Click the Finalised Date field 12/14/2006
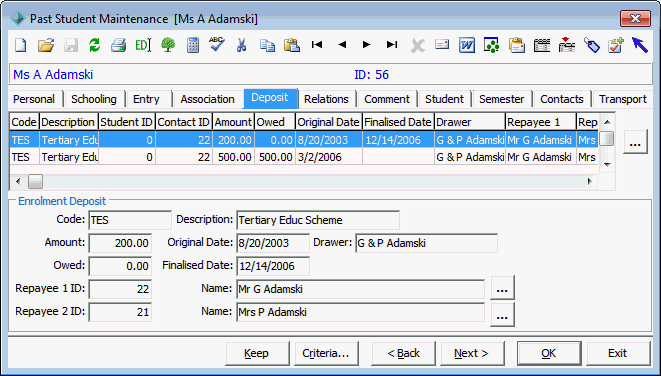The height and width of the screenshot is (376, 661). (x=273, y=266)
